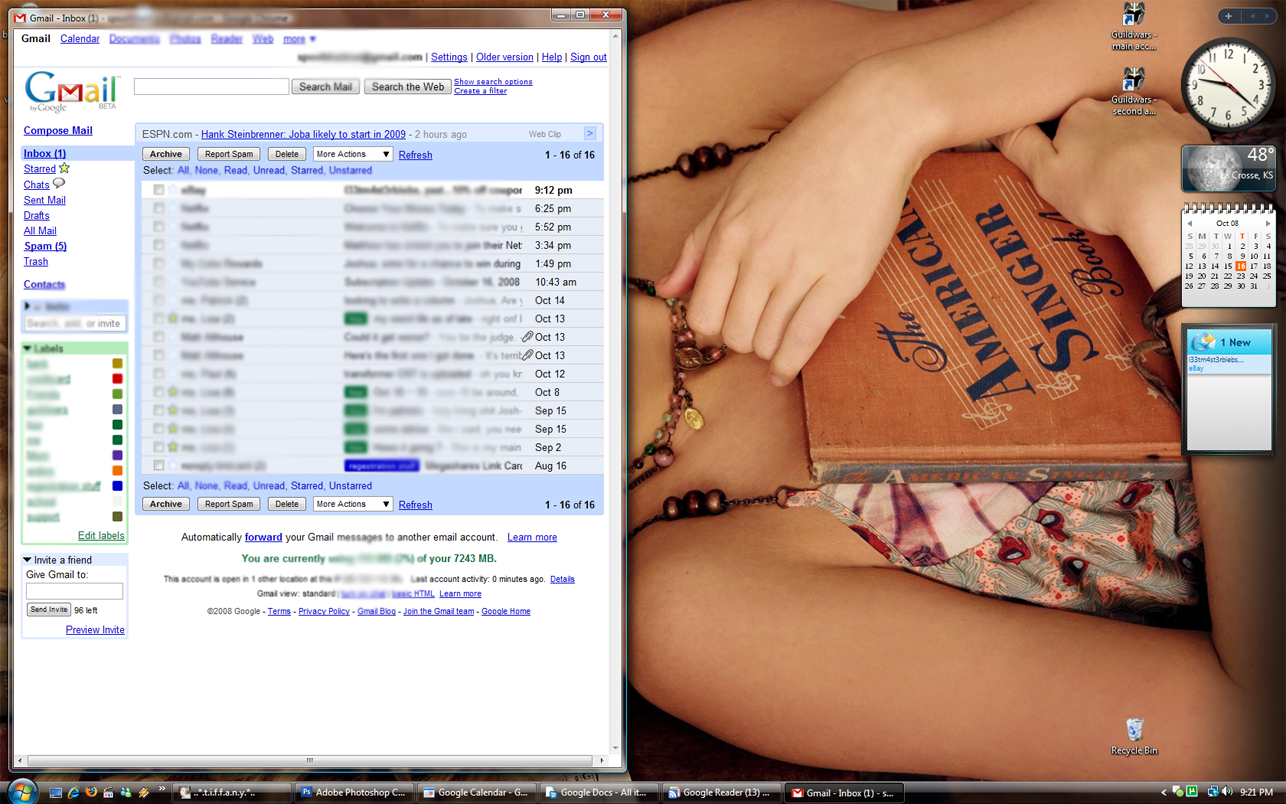The image size is (1286, 804).
Task: Click the red label color swatch
Action: (x=117, y=379)
